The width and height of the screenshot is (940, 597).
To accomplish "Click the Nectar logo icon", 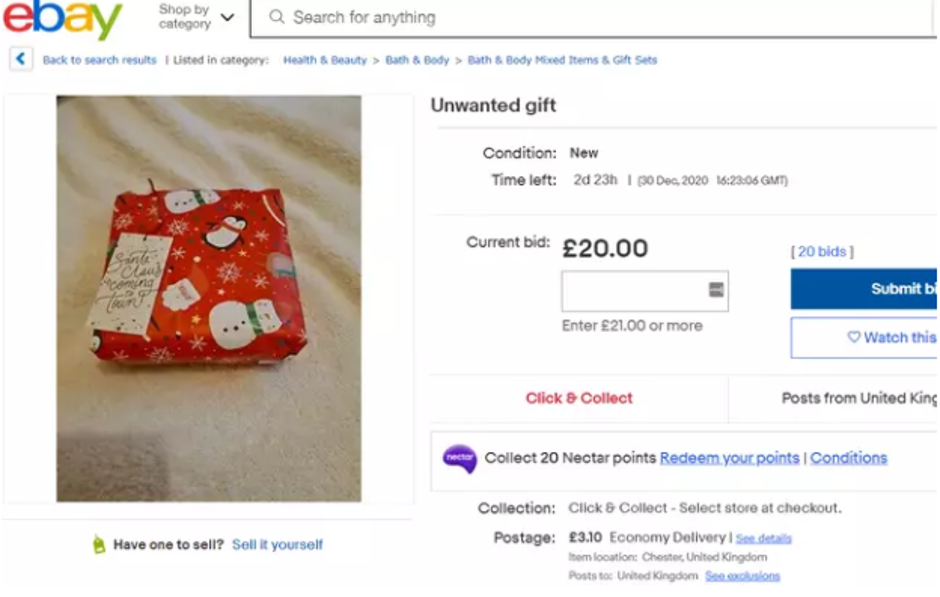I will coord(459,458).
